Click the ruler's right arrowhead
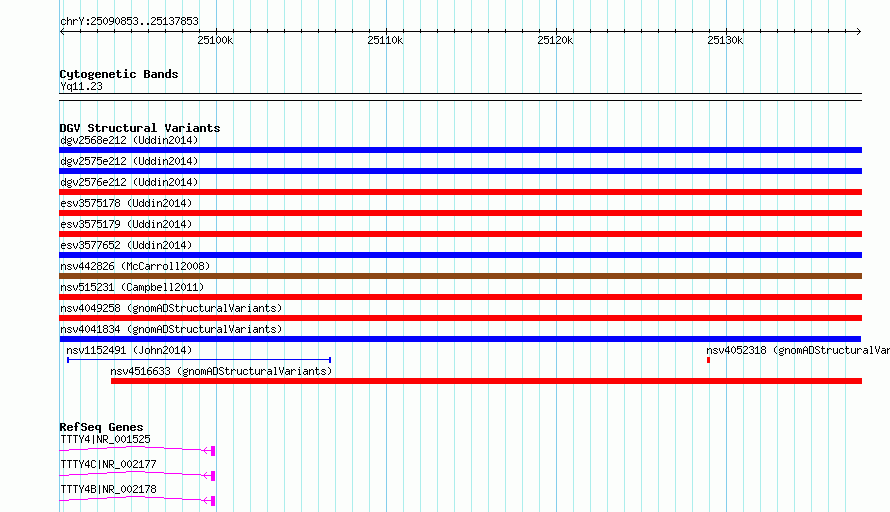This screenshot has height=512, width=890. [858, 32]
